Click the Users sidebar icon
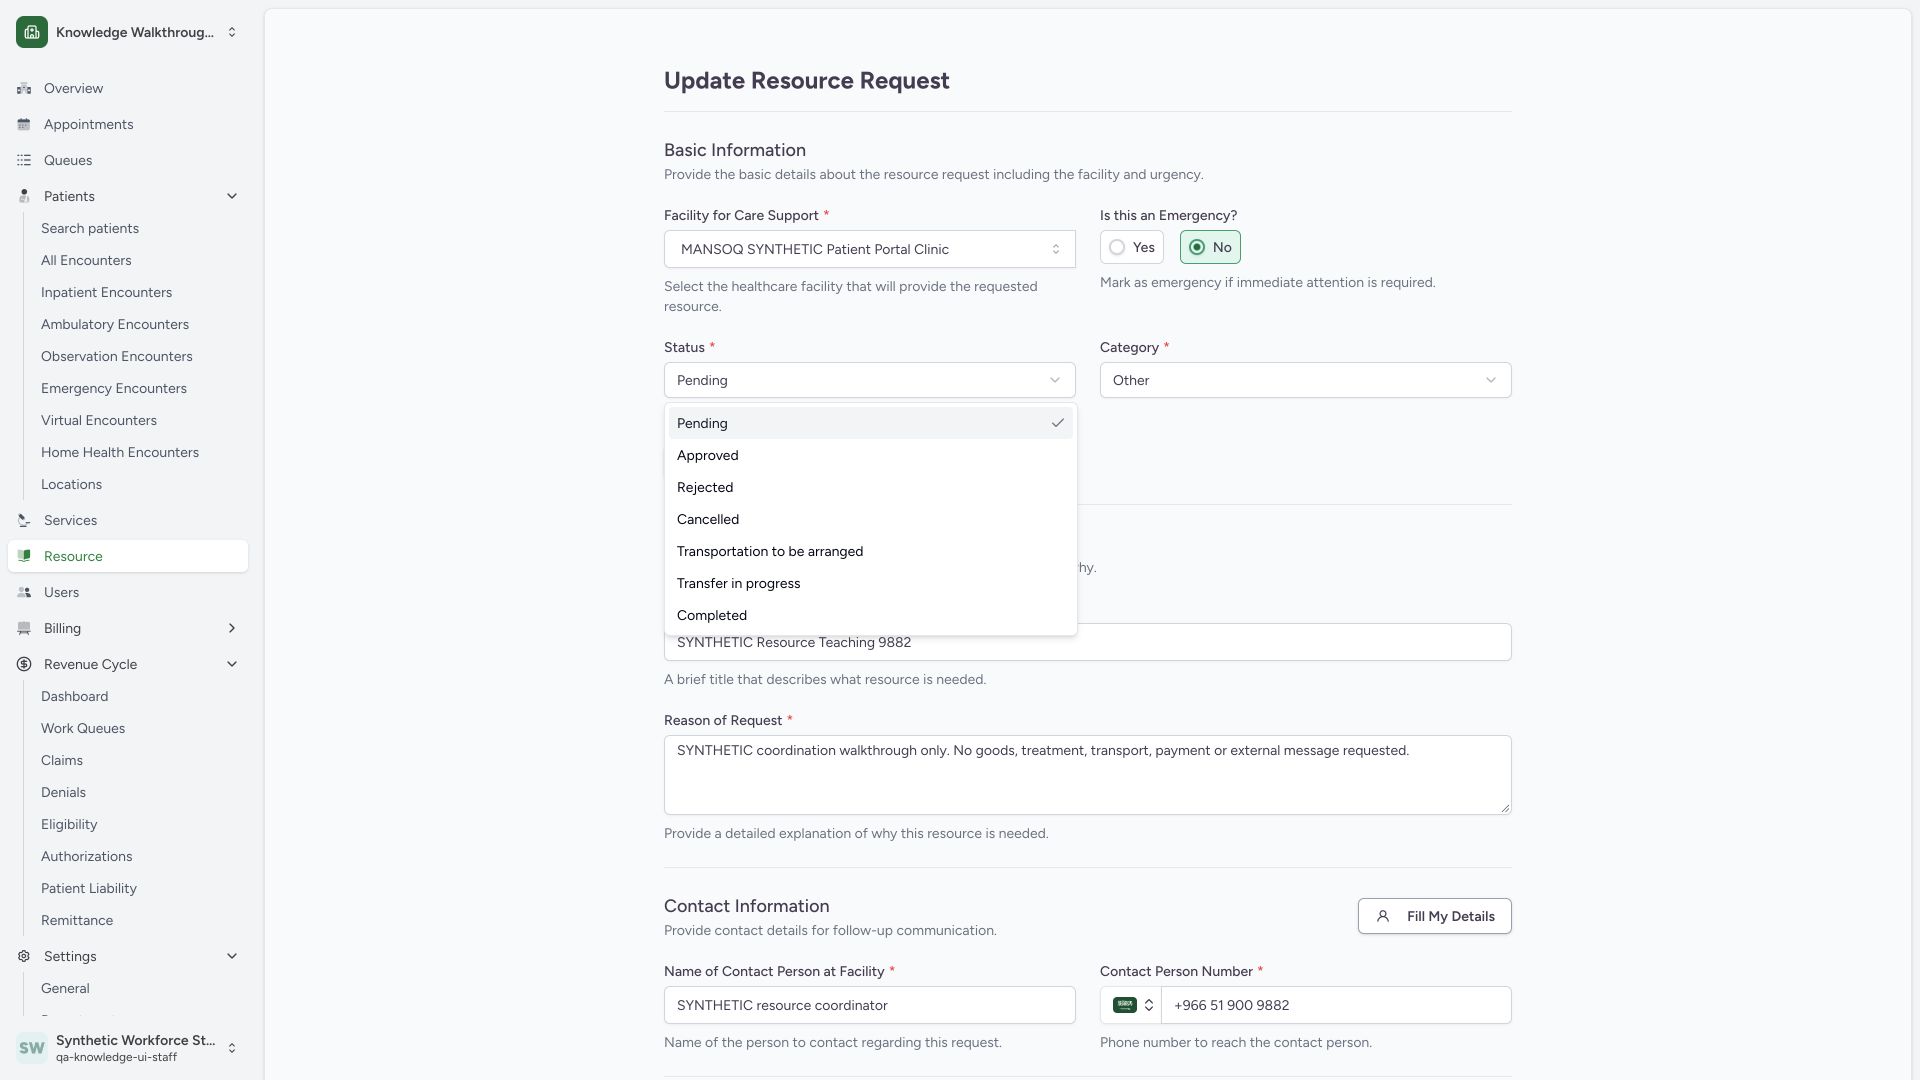This screenshot has width=1920, height=1080. (x=24, y=592)
